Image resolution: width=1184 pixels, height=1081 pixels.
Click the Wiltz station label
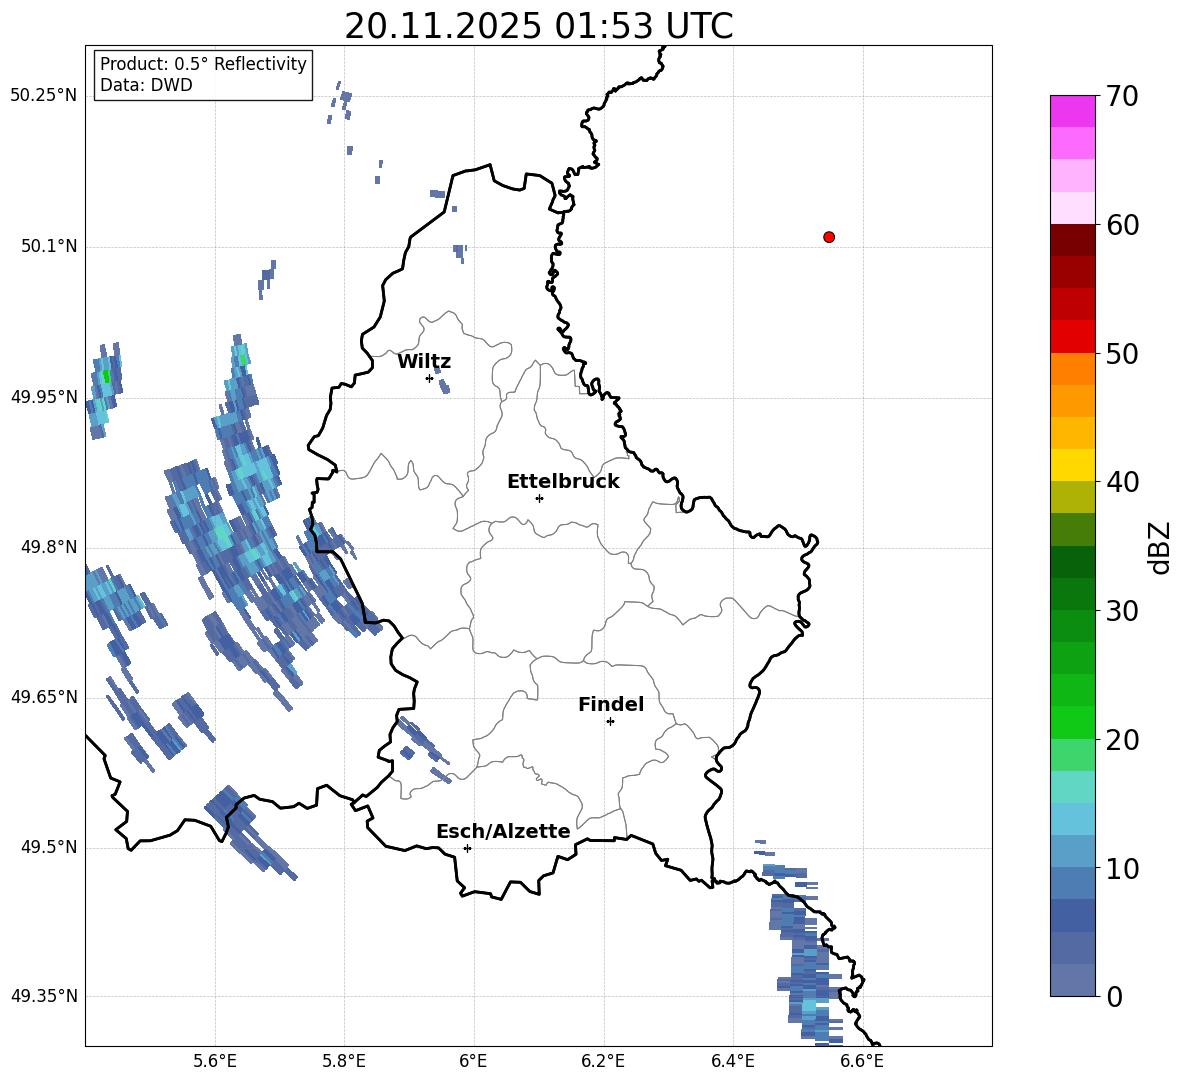(x=424, y=362)
